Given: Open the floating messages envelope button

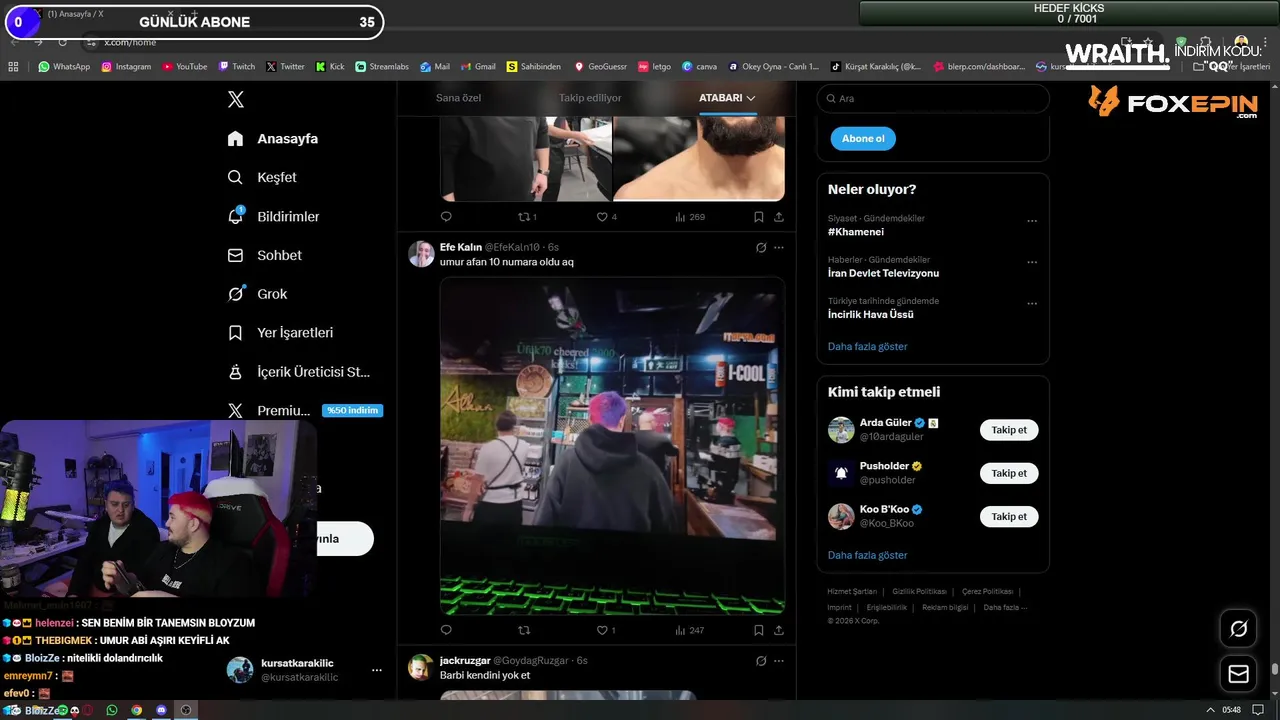Looking at the screenshot, I should tap(1238, 674).
